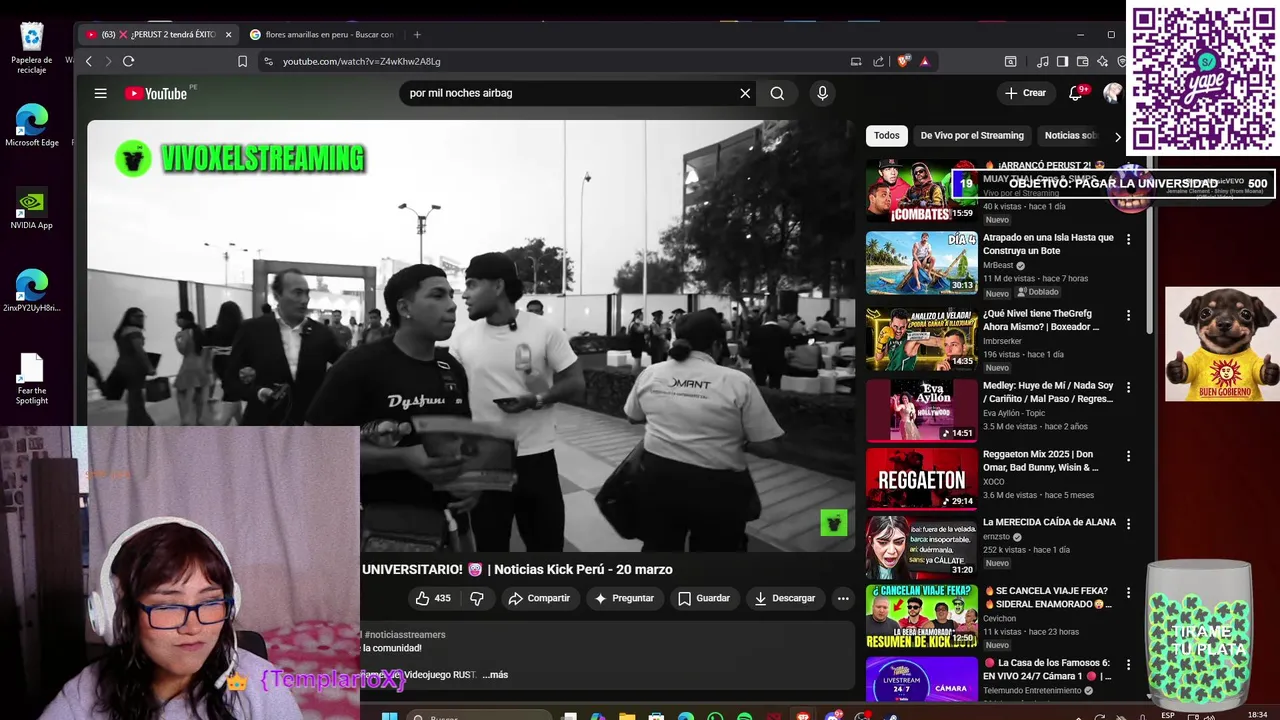Click the Crear button

tap(1025, 93)
